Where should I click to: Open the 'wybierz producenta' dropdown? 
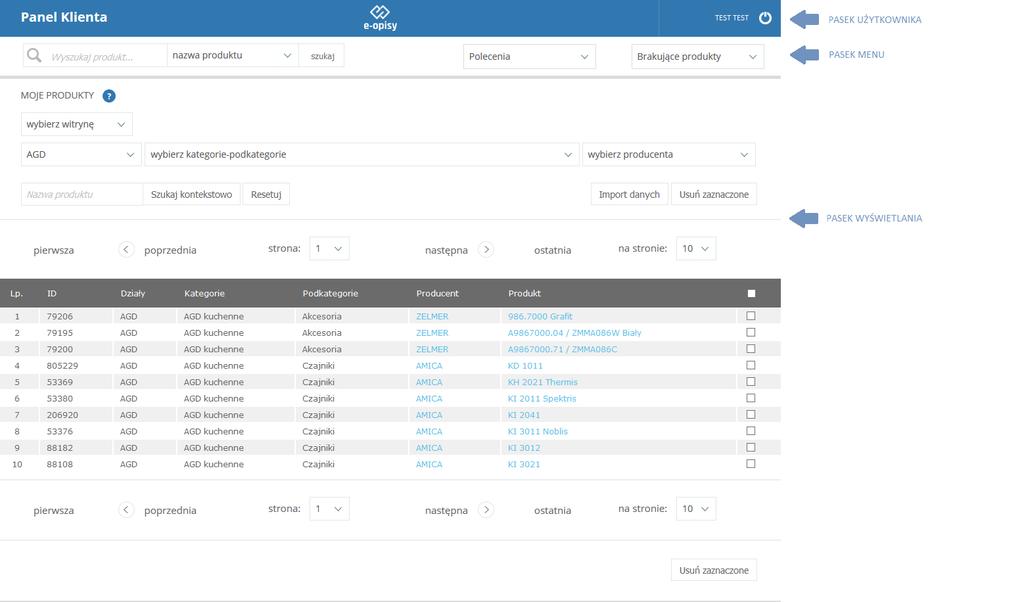[x=669, y=155]
